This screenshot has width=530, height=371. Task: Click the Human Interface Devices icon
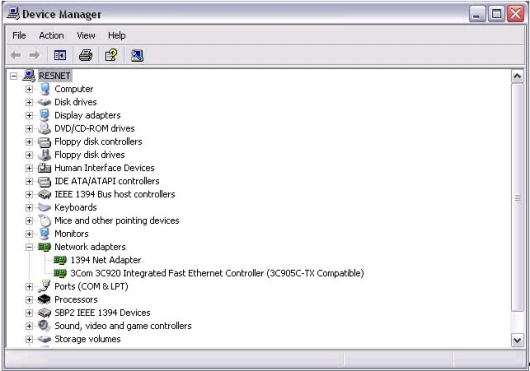[44, 168]
